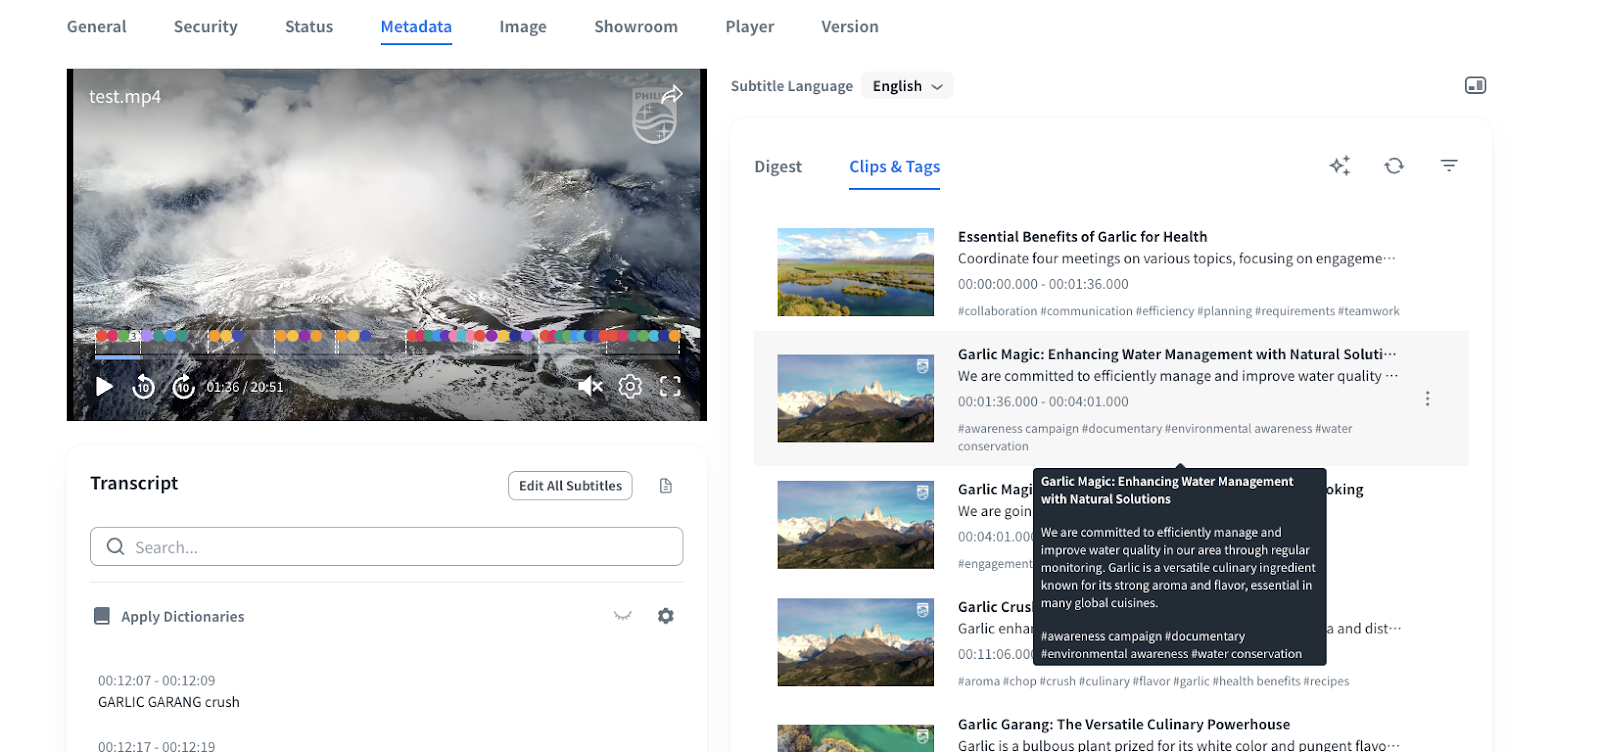Open the clips filter icon
Screen dimensions: 1600x752
click(x=1448, y=166)
